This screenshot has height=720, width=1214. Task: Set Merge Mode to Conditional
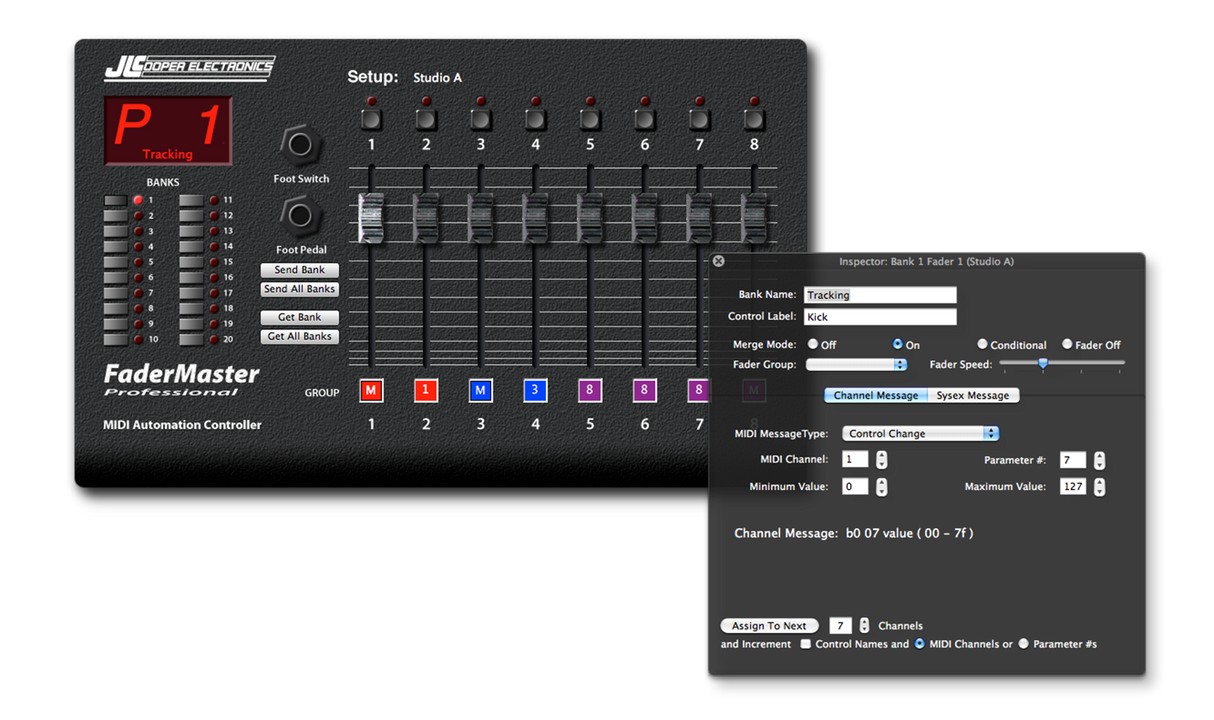pos(982,344)
